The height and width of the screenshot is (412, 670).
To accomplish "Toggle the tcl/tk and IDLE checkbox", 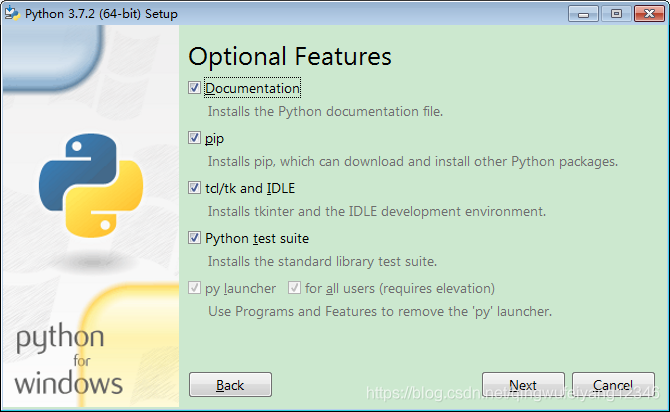I will point(194,188).
